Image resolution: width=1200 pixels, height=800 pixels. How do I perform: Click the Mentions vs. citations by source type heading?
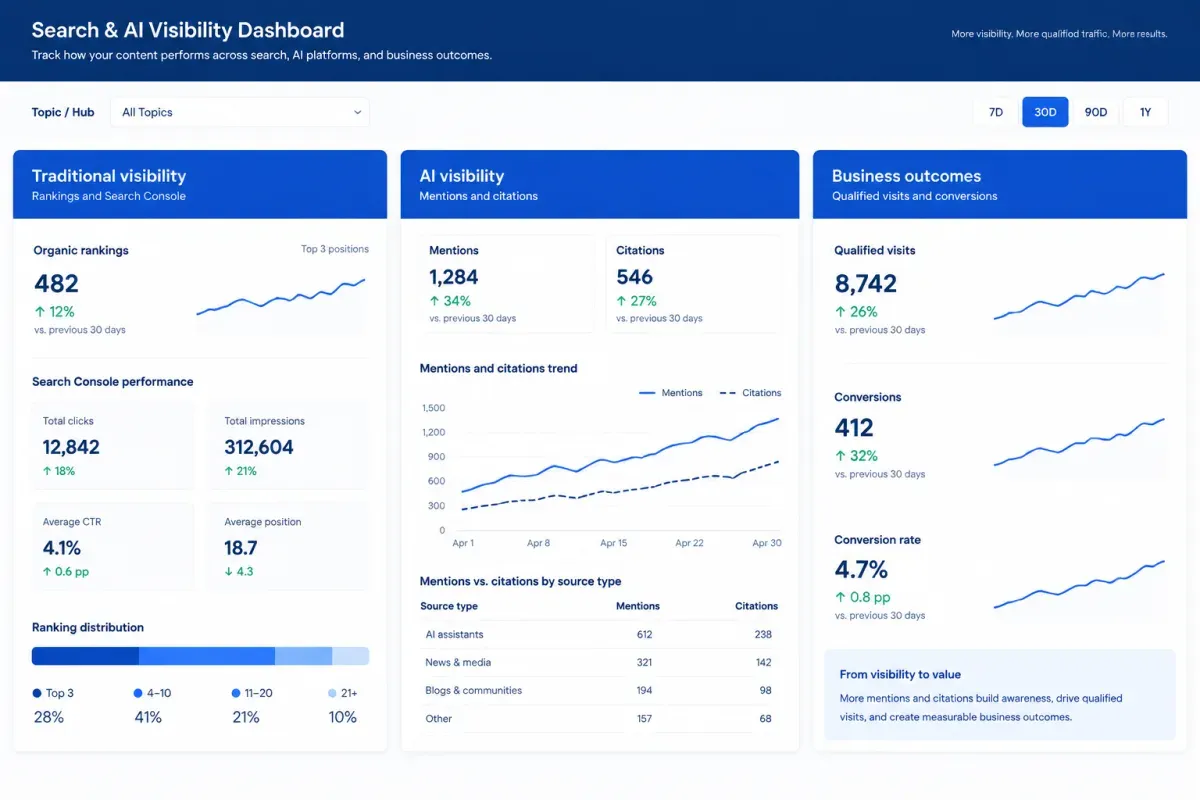click(520, 581)
